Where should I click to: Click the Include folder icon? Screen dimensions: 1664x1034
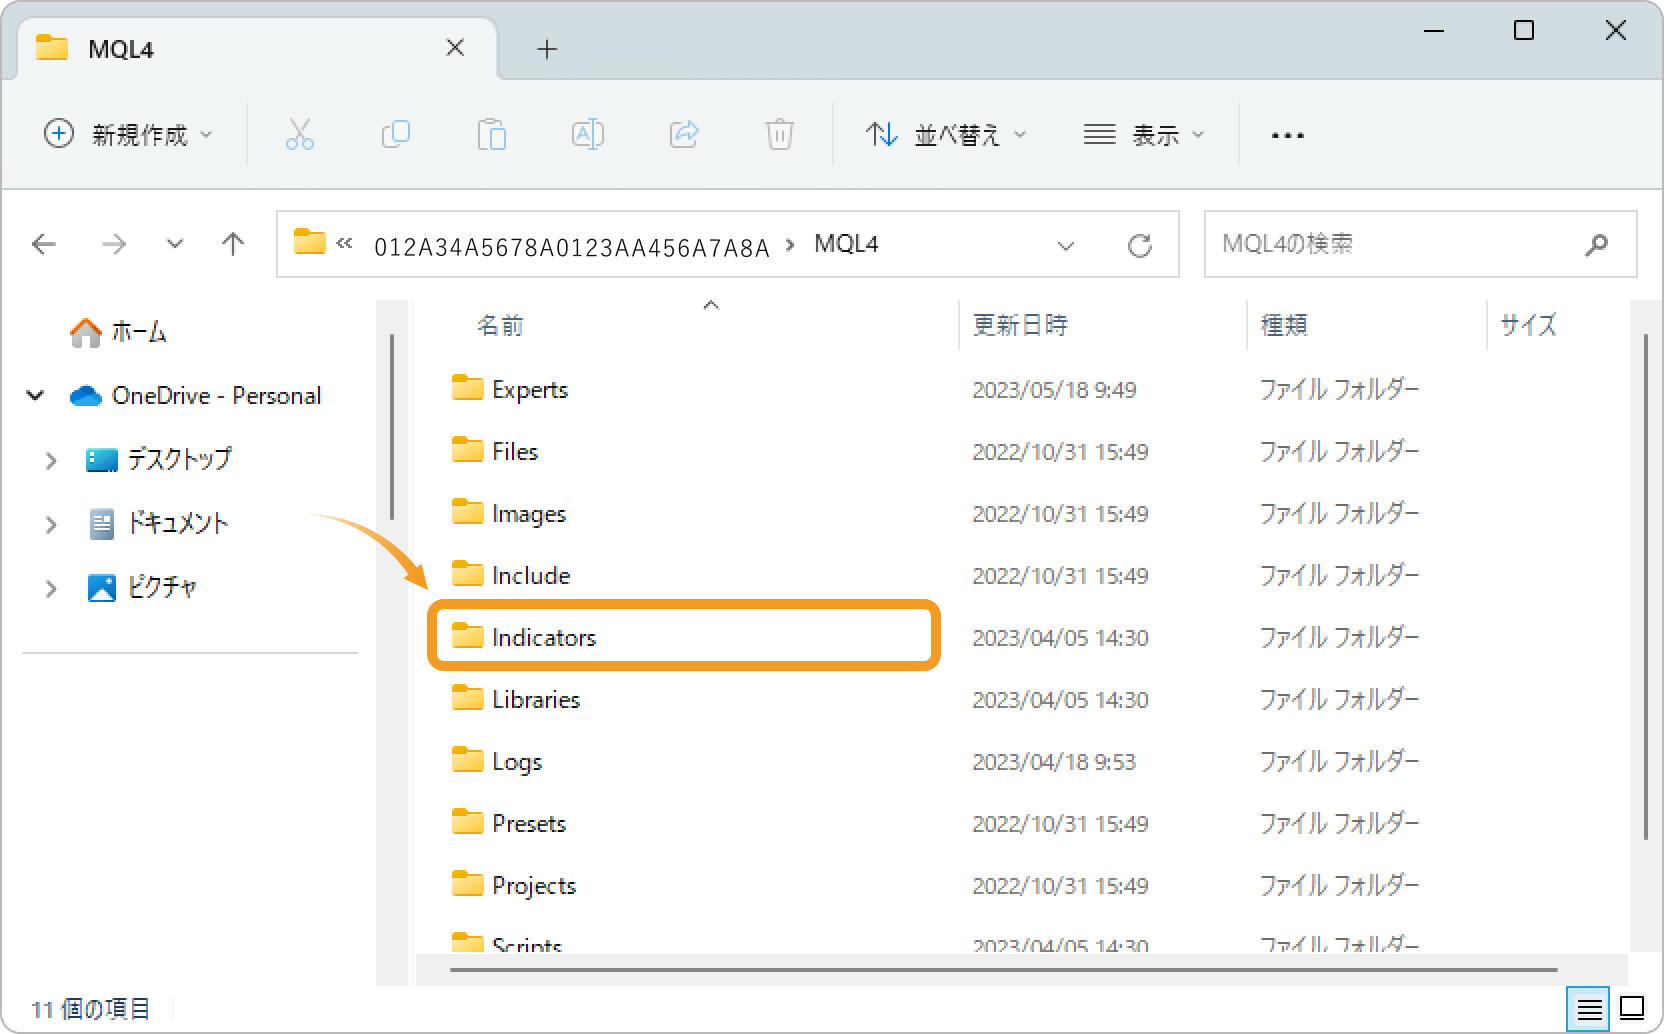467,574
